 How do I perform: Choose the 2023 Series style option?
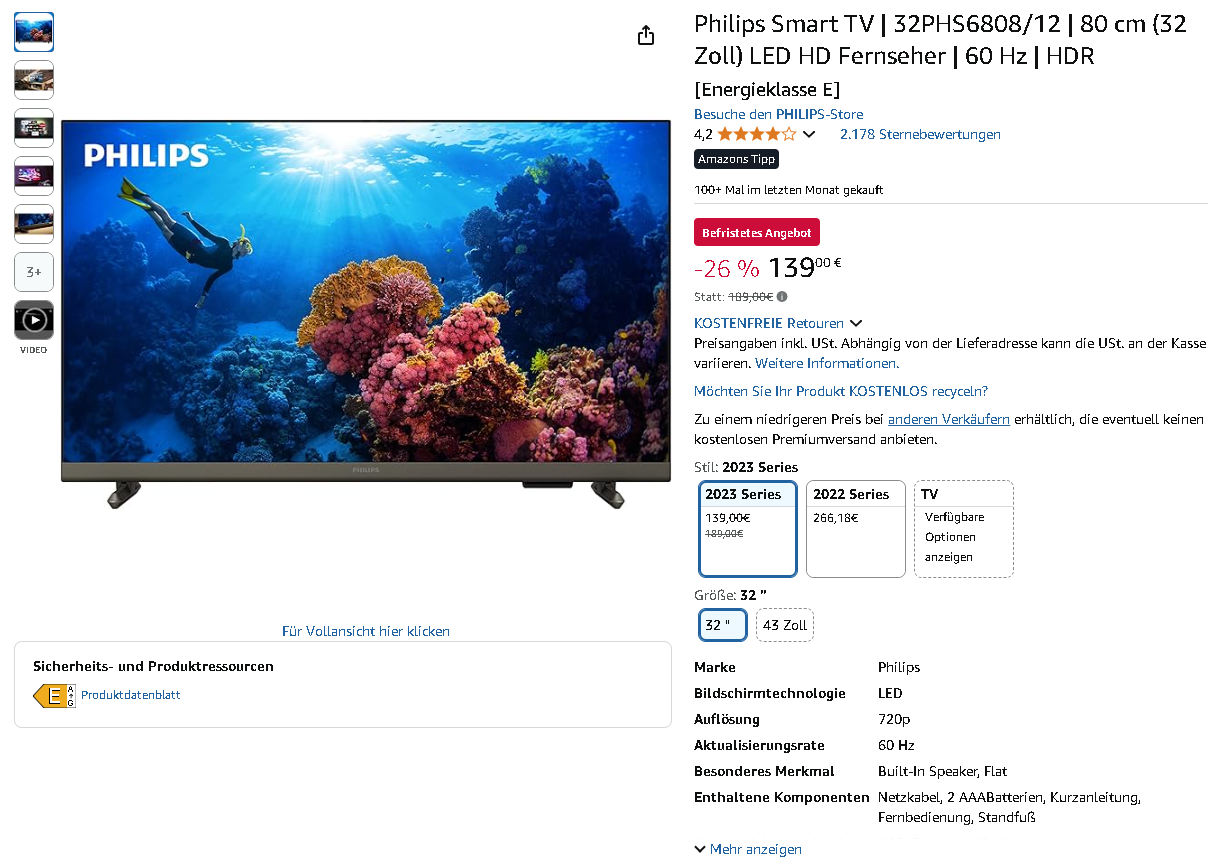tap(748, 529)
